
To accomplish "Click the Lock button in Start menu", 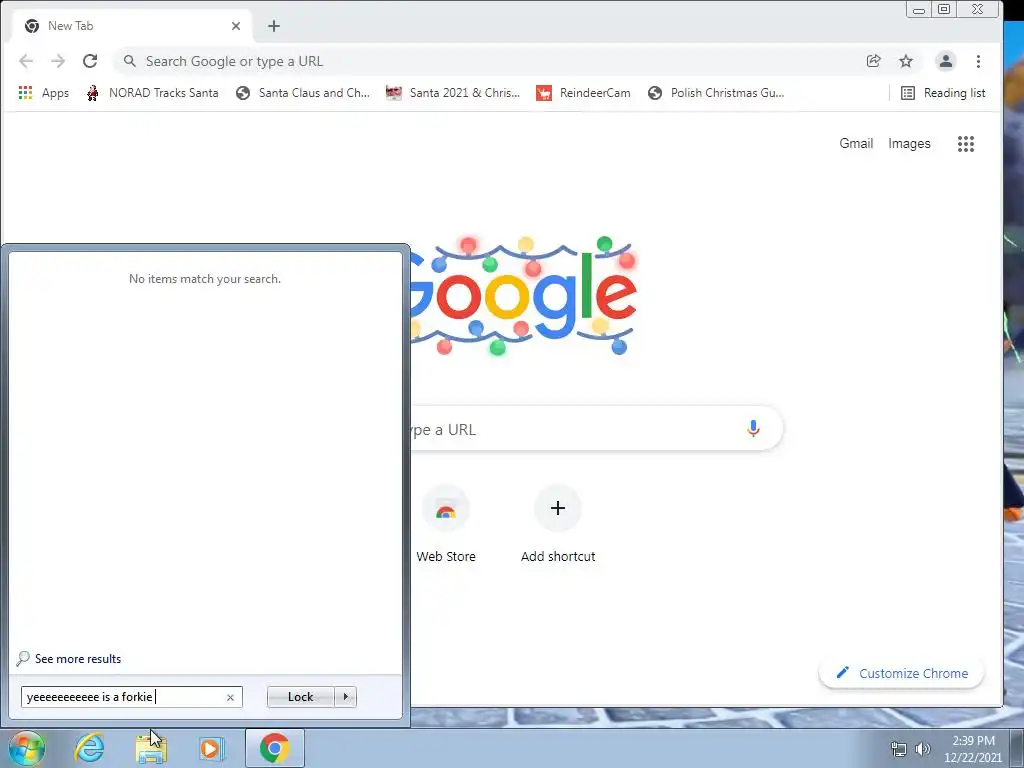I will 300,697.
